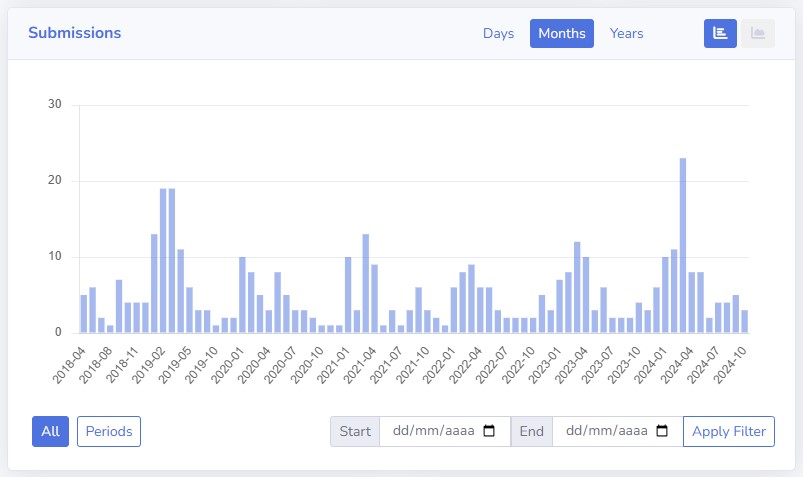This screenshot has width=803, height=477.
Task: Click the Apply Filter button
Action: (x=729, y=431)
